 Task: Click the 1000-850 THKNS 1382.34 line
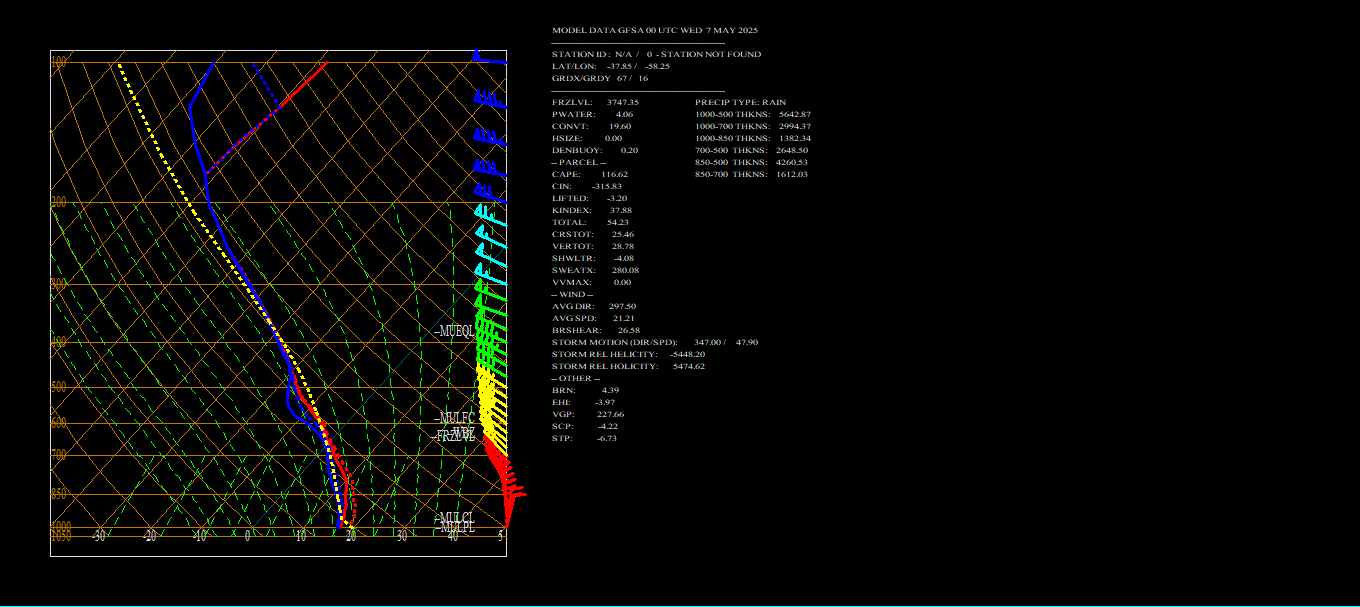click(x=753, y=138)
